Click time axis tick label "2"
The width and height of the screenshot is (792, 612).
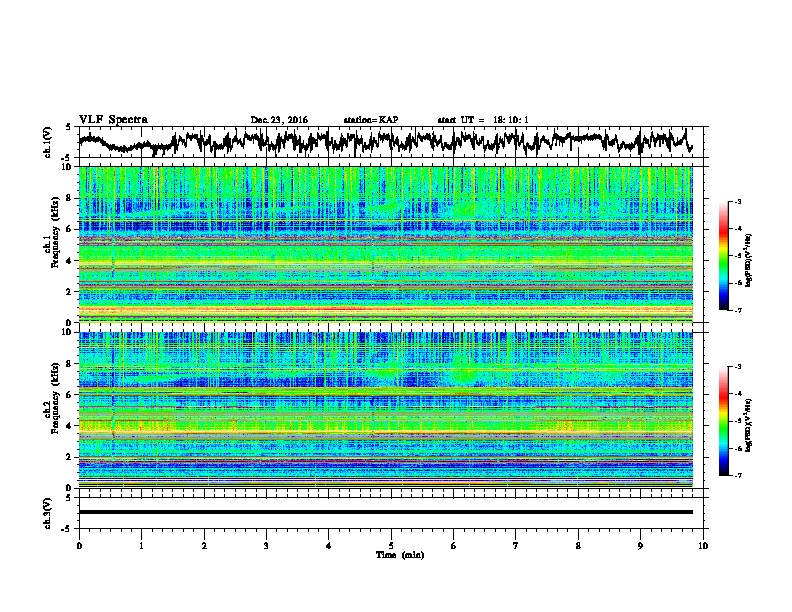pyautogui.click(x=204, y=546)
